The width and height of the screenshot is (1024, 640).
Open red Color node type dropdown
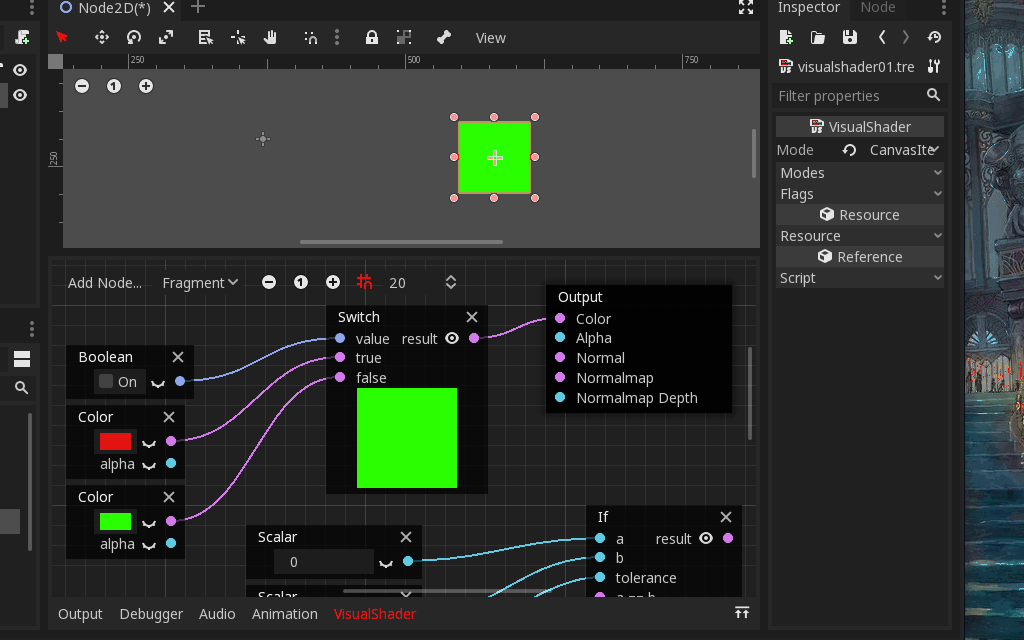point(149,443)
